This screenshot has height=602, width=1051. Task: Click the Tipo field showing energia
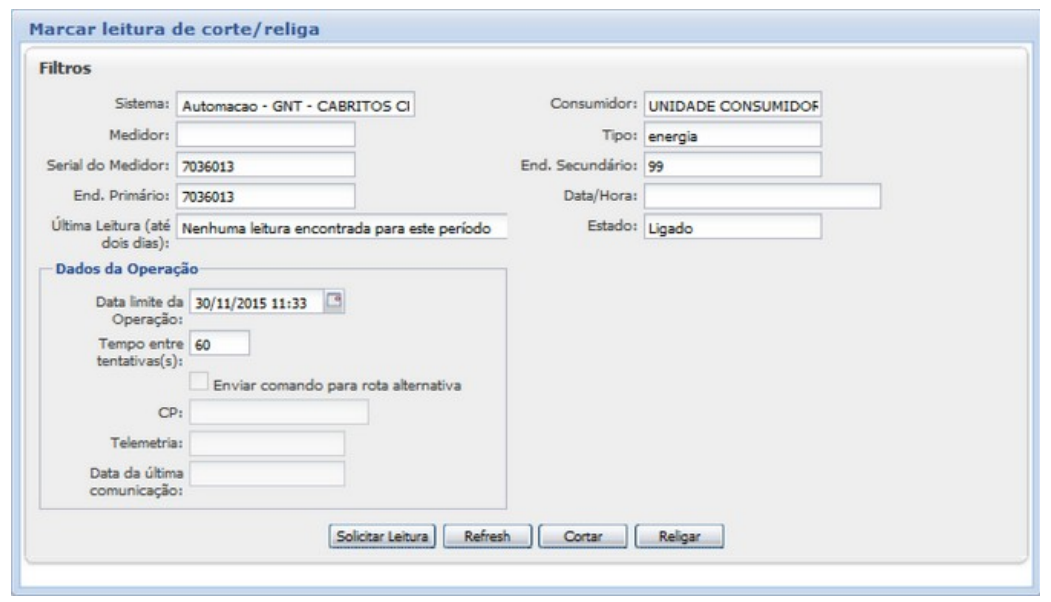(x=731, y=135)
